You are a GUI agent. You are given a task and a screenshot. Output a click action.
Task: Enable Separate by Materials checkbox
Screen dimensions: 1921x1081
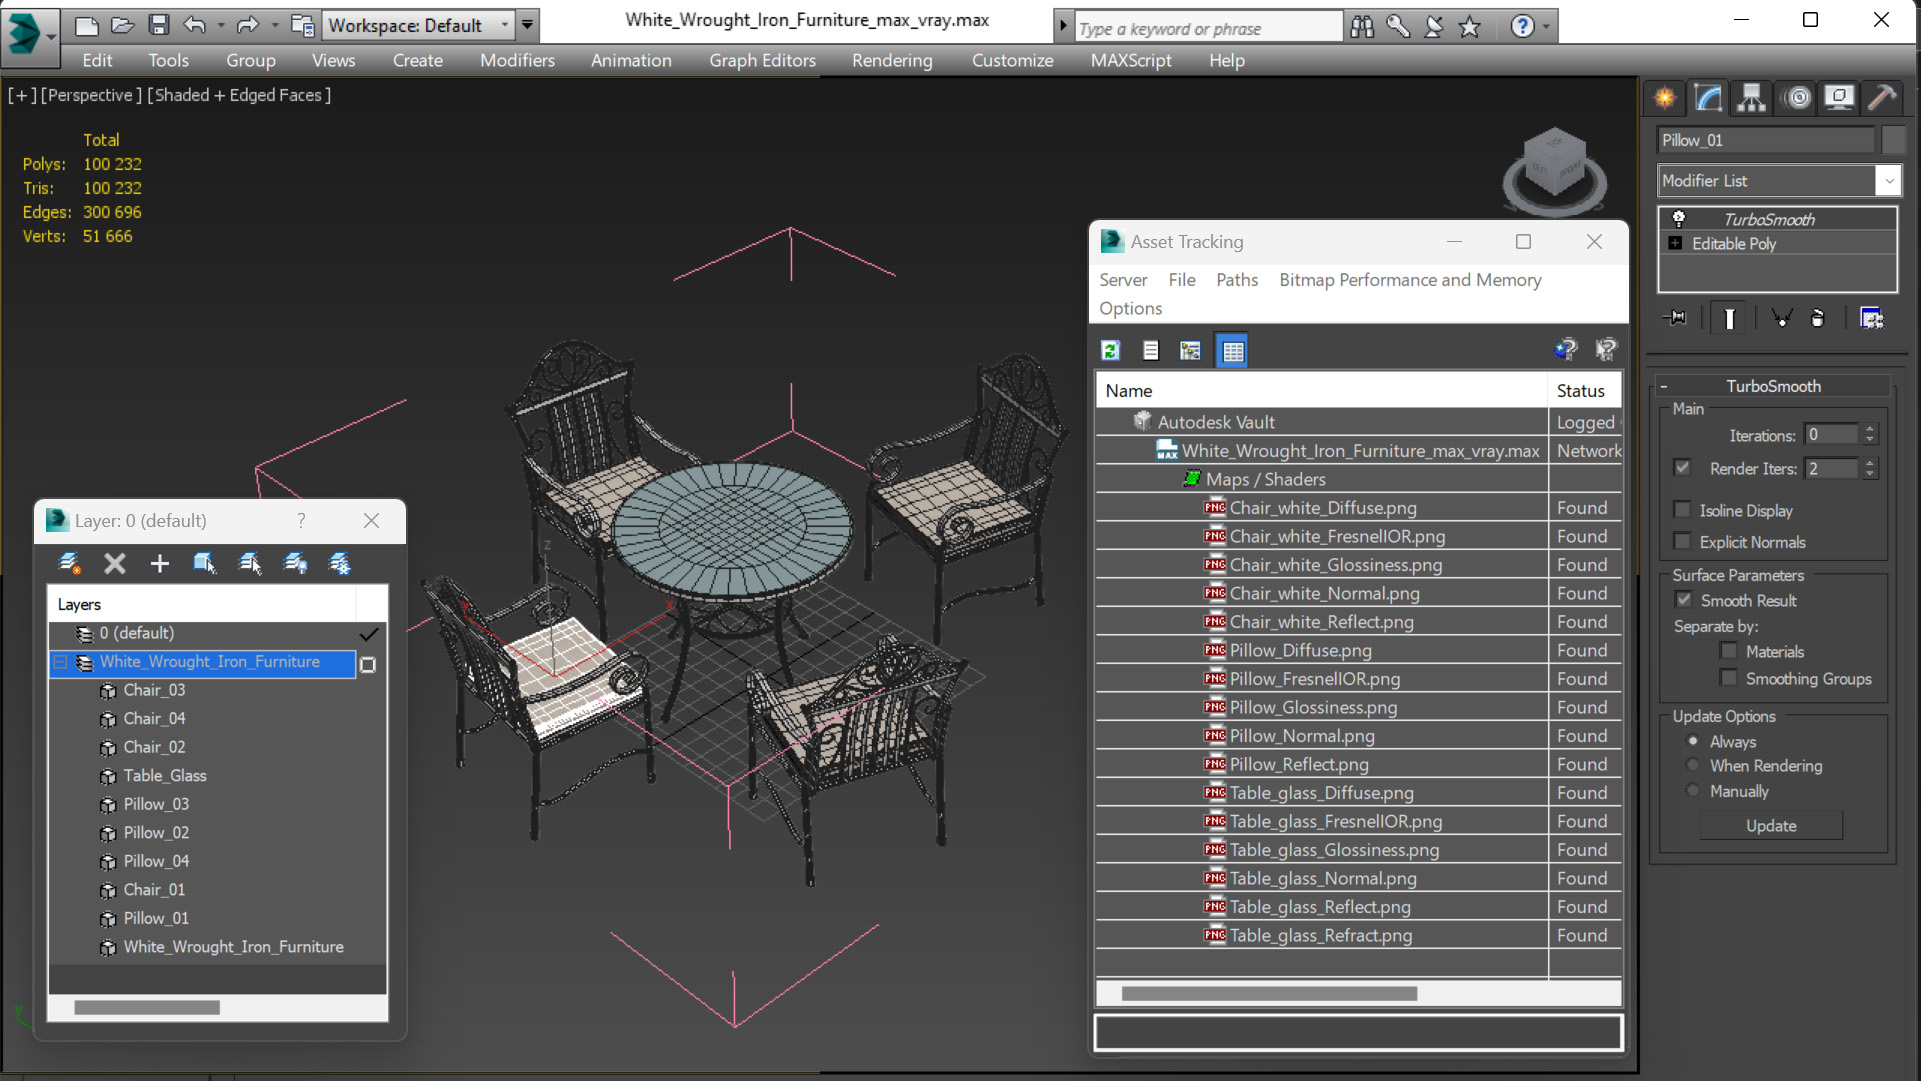[x=1729, y=651]
